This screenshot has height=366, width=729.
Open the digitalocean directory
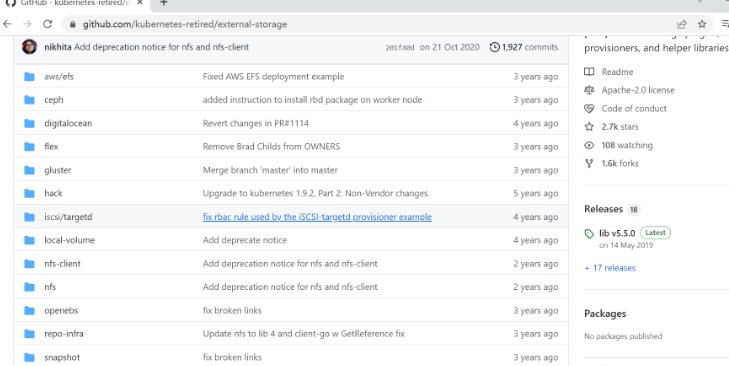(68, 123)
